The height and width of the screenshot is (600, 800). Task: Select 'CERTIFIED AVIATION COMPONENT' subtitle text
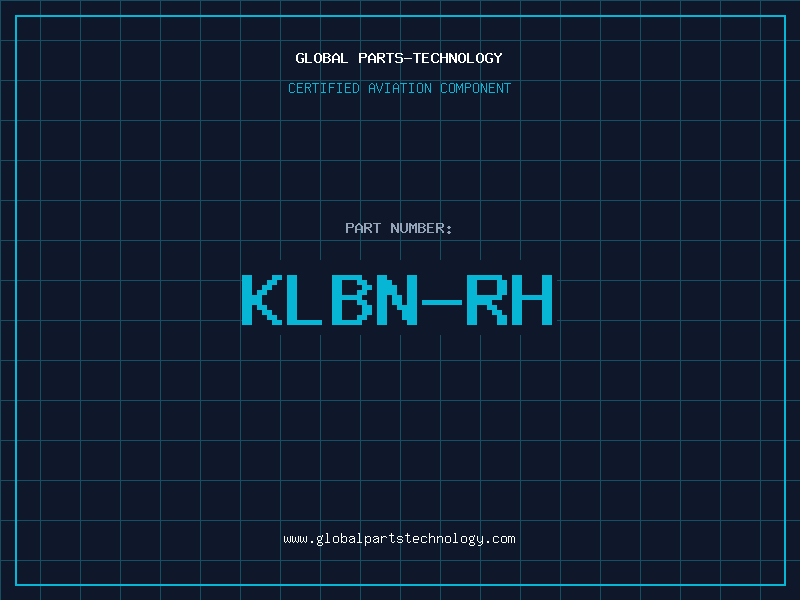399,88
